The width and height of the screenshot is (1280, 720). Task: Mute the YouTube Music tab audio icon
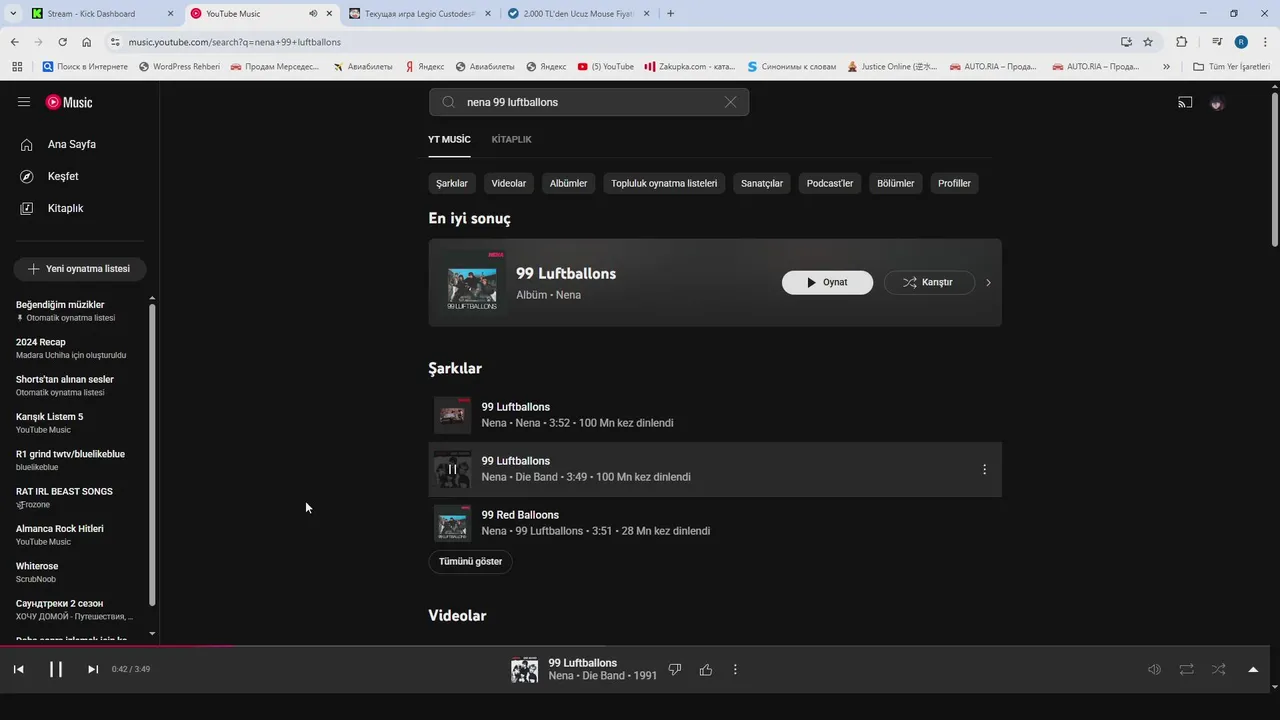click(313, 14)
